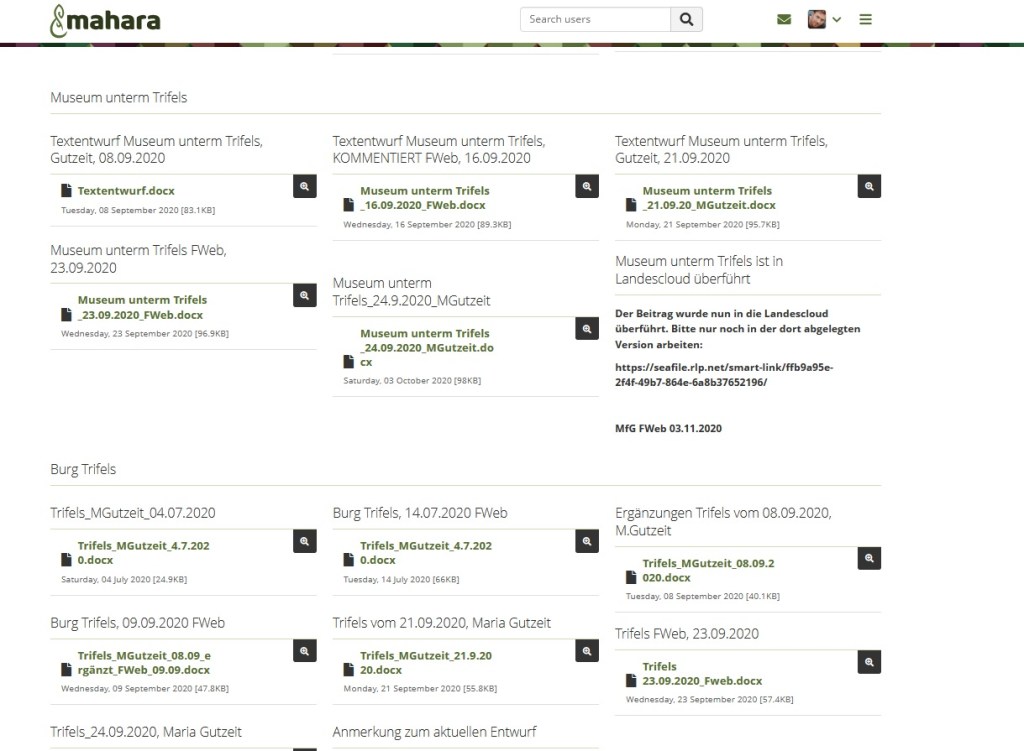Viewport: 1024px width, 751px height.
Task: Open details icon for 21.09.20_MGutzeit.docx
Action: 869,186
